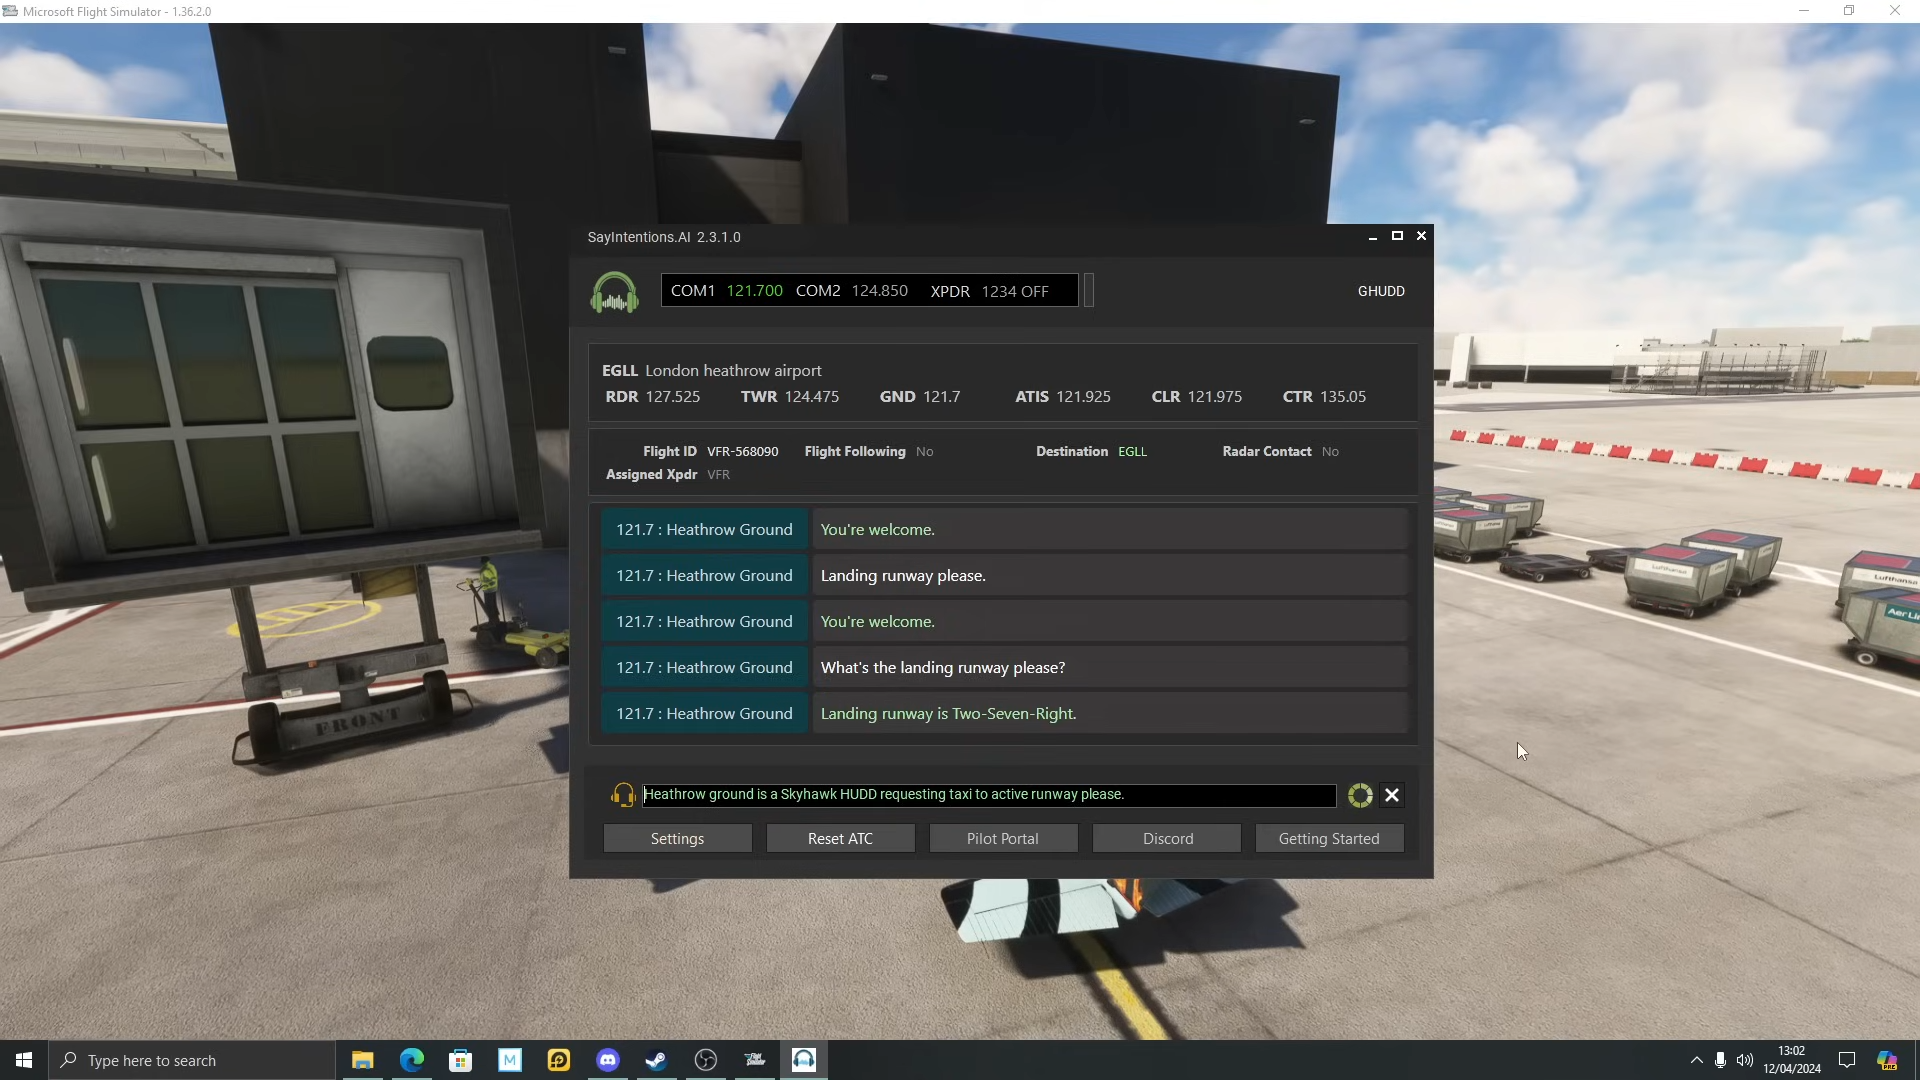The width and height of the screenshot is (1920, 1080).
Task: Open the Pilot Portal
Action: click(x=1003, y=838)
